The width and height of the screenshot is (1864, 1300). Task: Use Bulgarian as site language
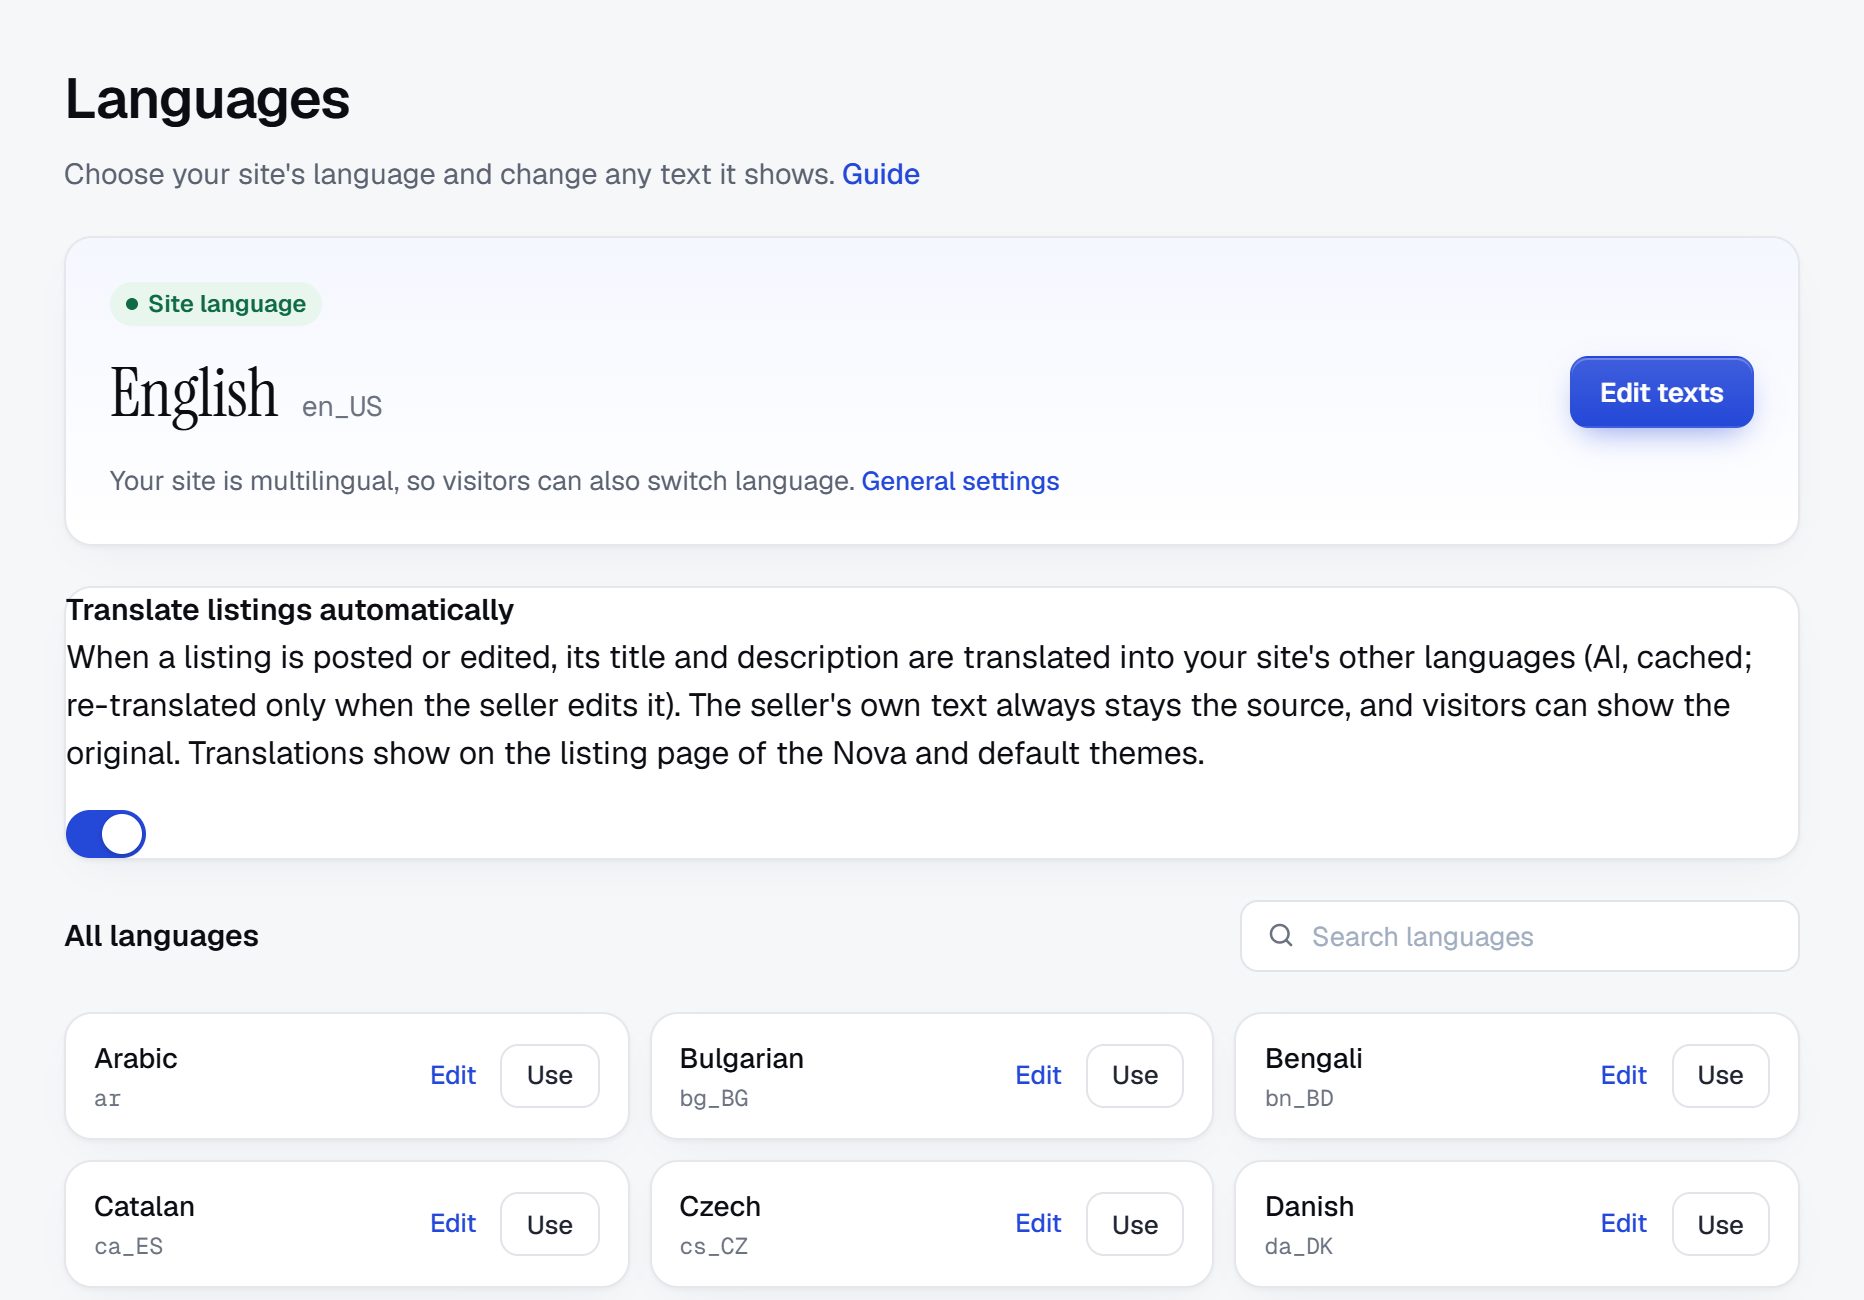coord(1134,1075)
